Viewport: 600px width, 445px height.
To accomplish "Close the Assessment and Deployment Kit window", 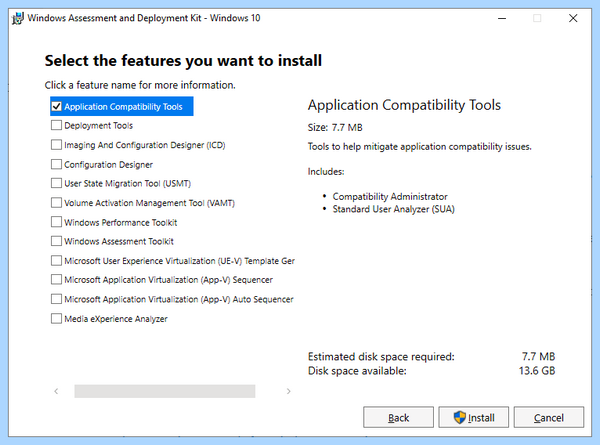I will [x=573, y=18].
